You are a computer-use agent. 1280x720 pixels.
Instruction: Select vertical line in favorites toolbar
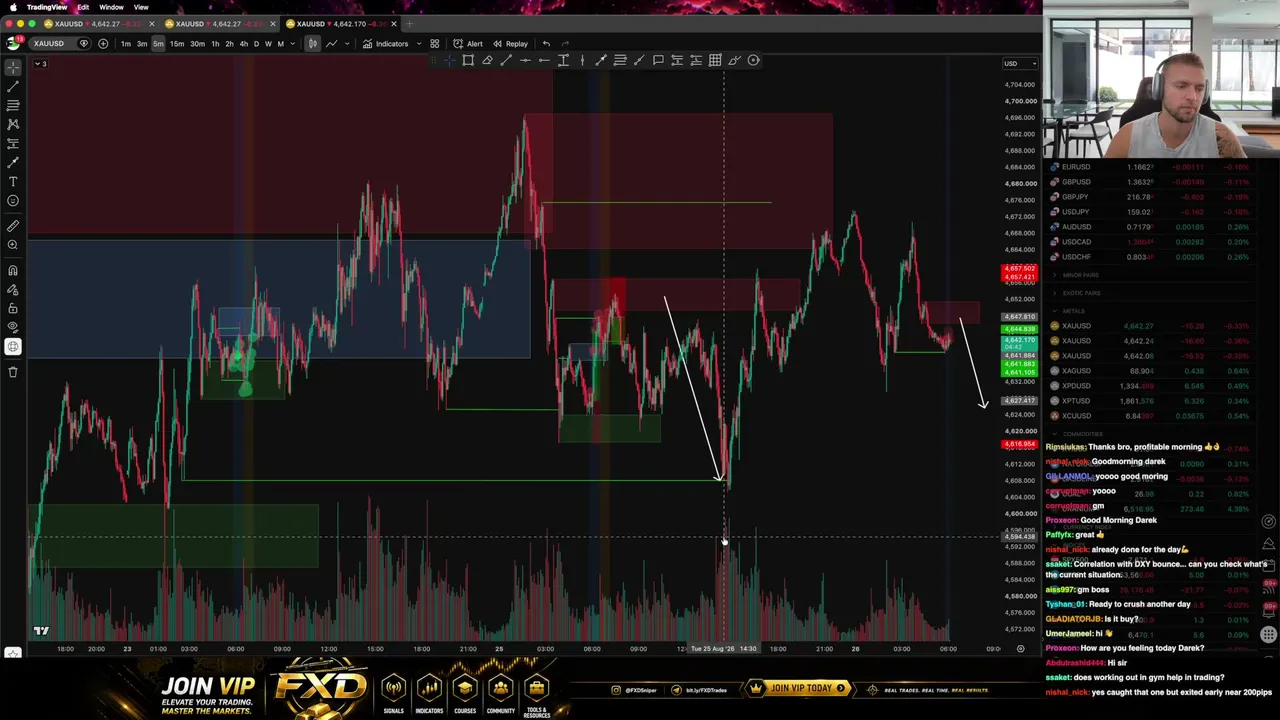[x=582, y=60]
